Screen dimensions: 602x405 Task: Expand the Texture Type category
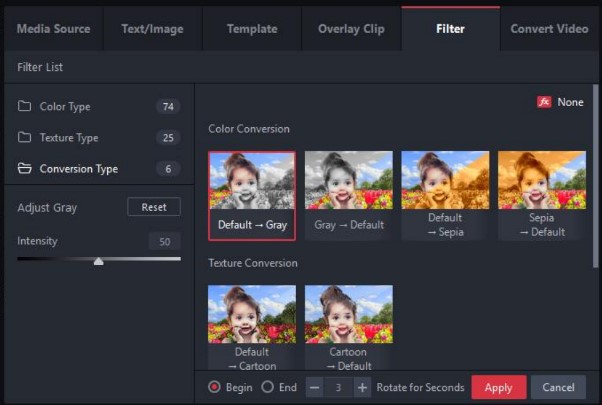coord(69,138)
